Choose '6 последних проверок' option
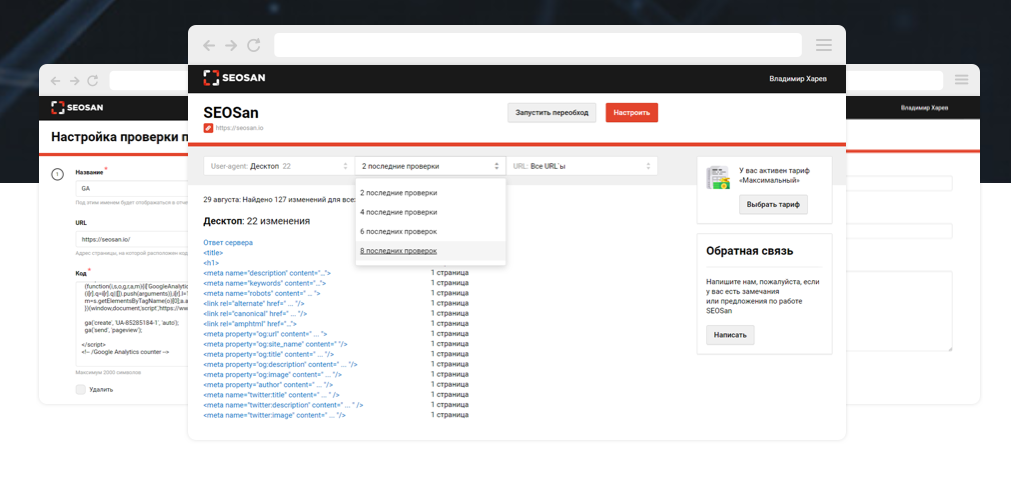 click(x=430, y=231)
